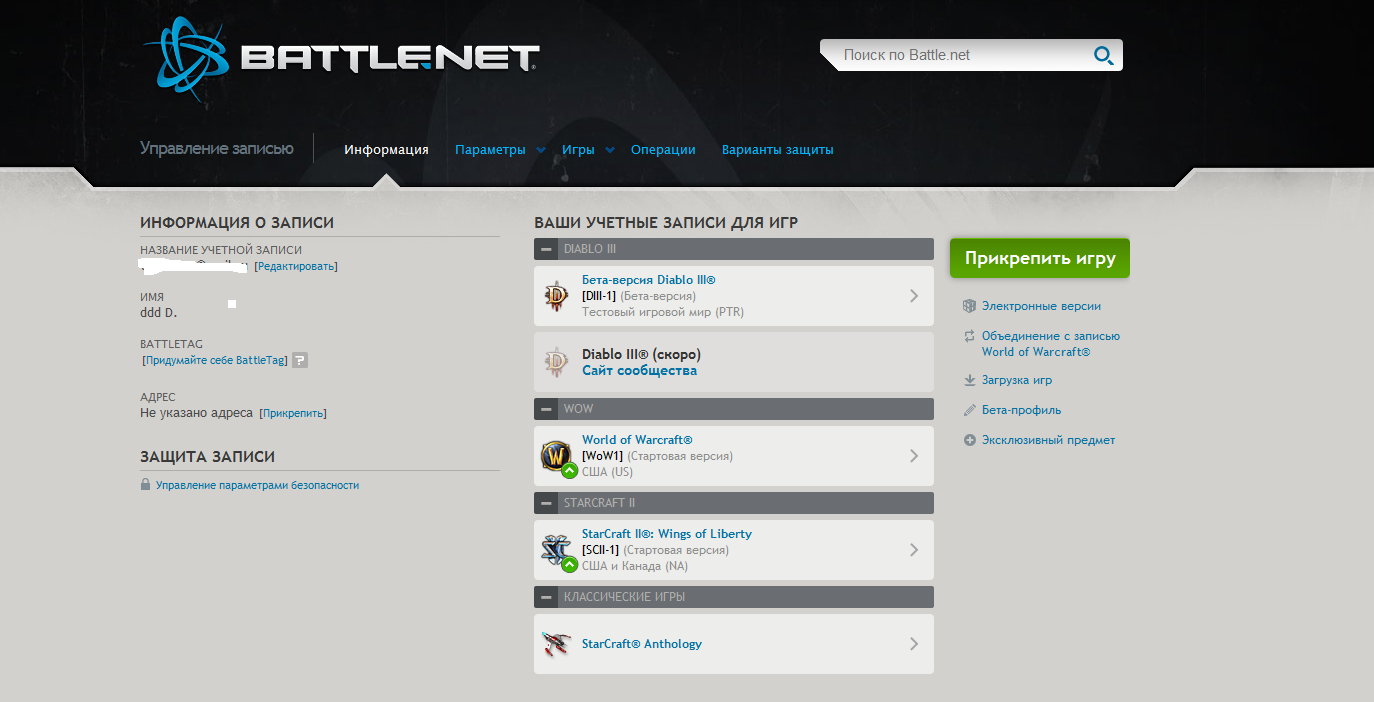
Task: Open Объединение с записью World of Warcraft link
Action: pos(1051,344)
